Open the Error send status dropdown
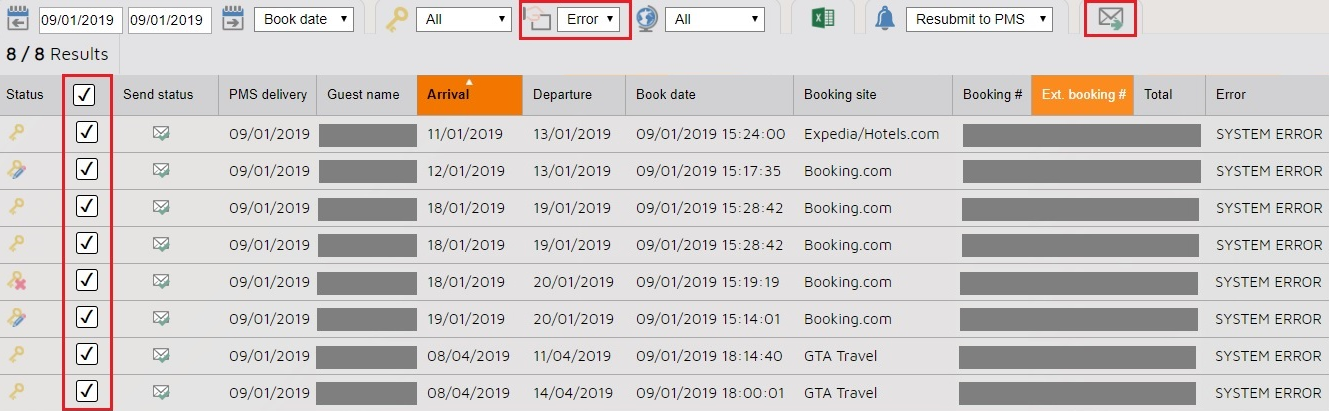Screen dimensions: 1329x411 pyautogui.click(x=588, y=19)
